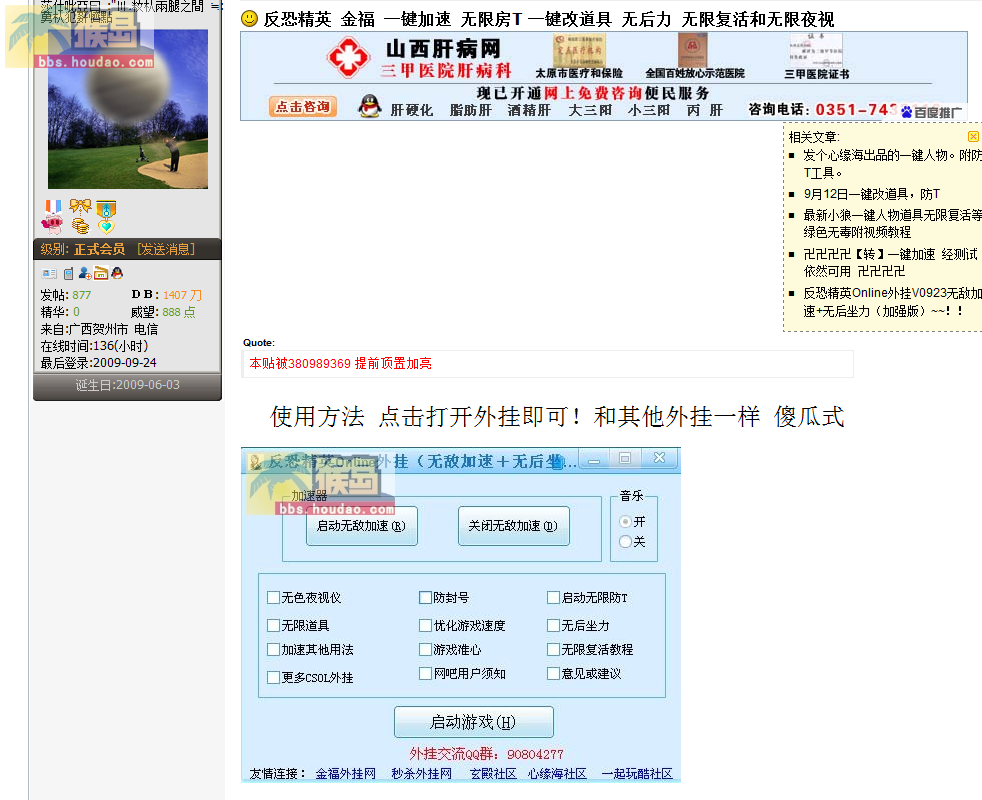Click the mail folder icon in user panel

pos(101,273)
